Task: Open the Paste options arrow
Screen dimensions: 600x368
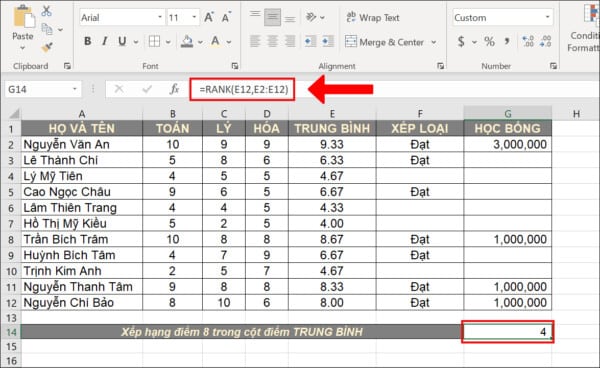Action: [x=23, y=48]
